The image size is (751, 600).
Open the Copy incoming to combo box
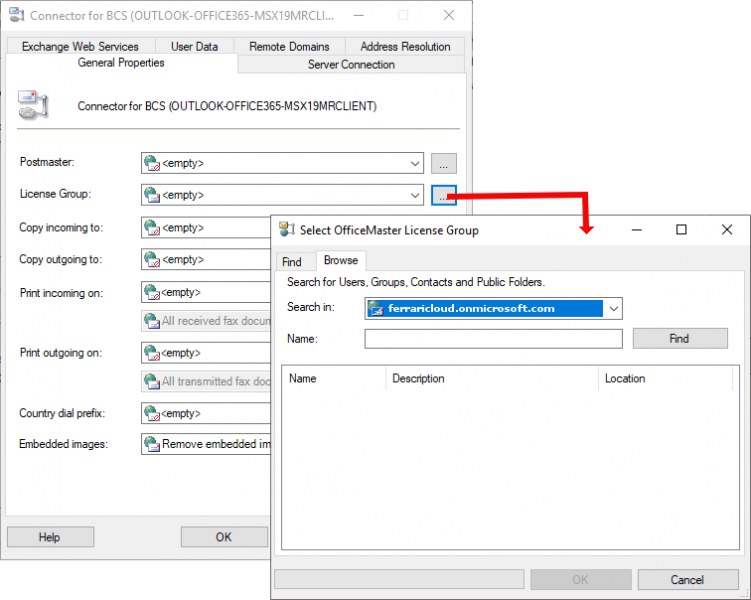[206, 227]
